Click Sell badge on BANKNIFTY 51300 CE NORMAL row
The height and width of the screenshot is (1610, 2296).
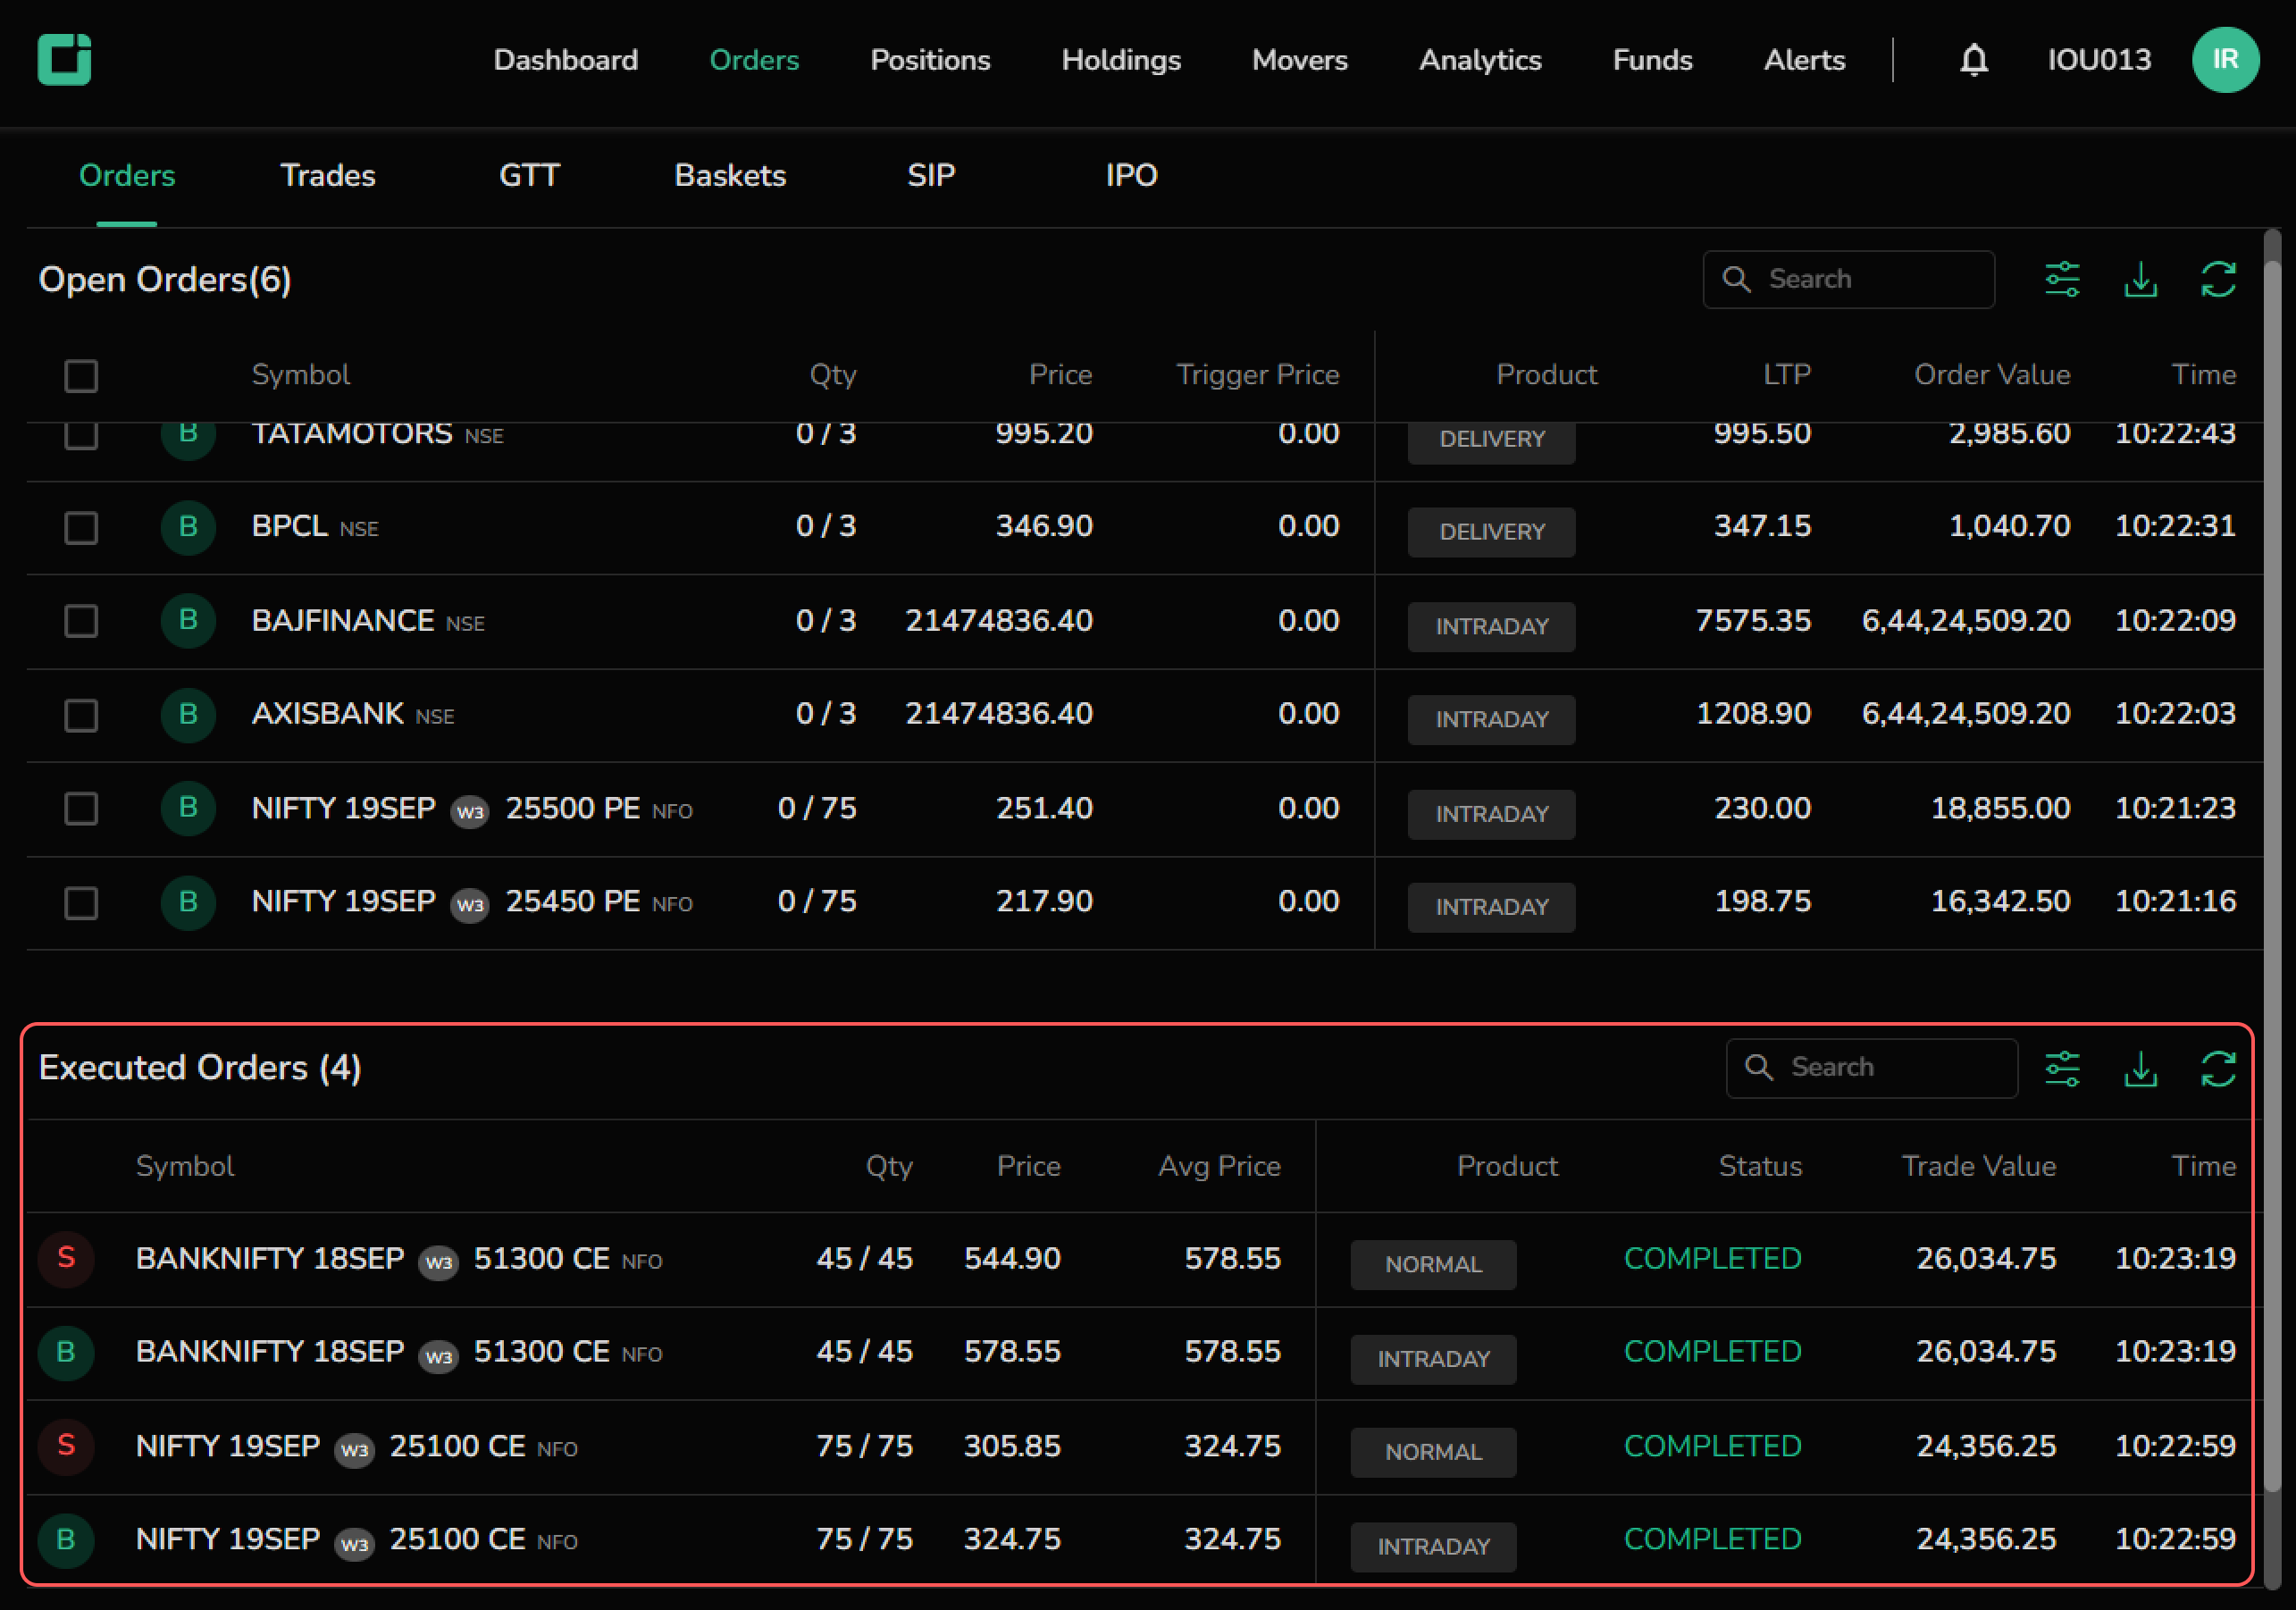66,1258
